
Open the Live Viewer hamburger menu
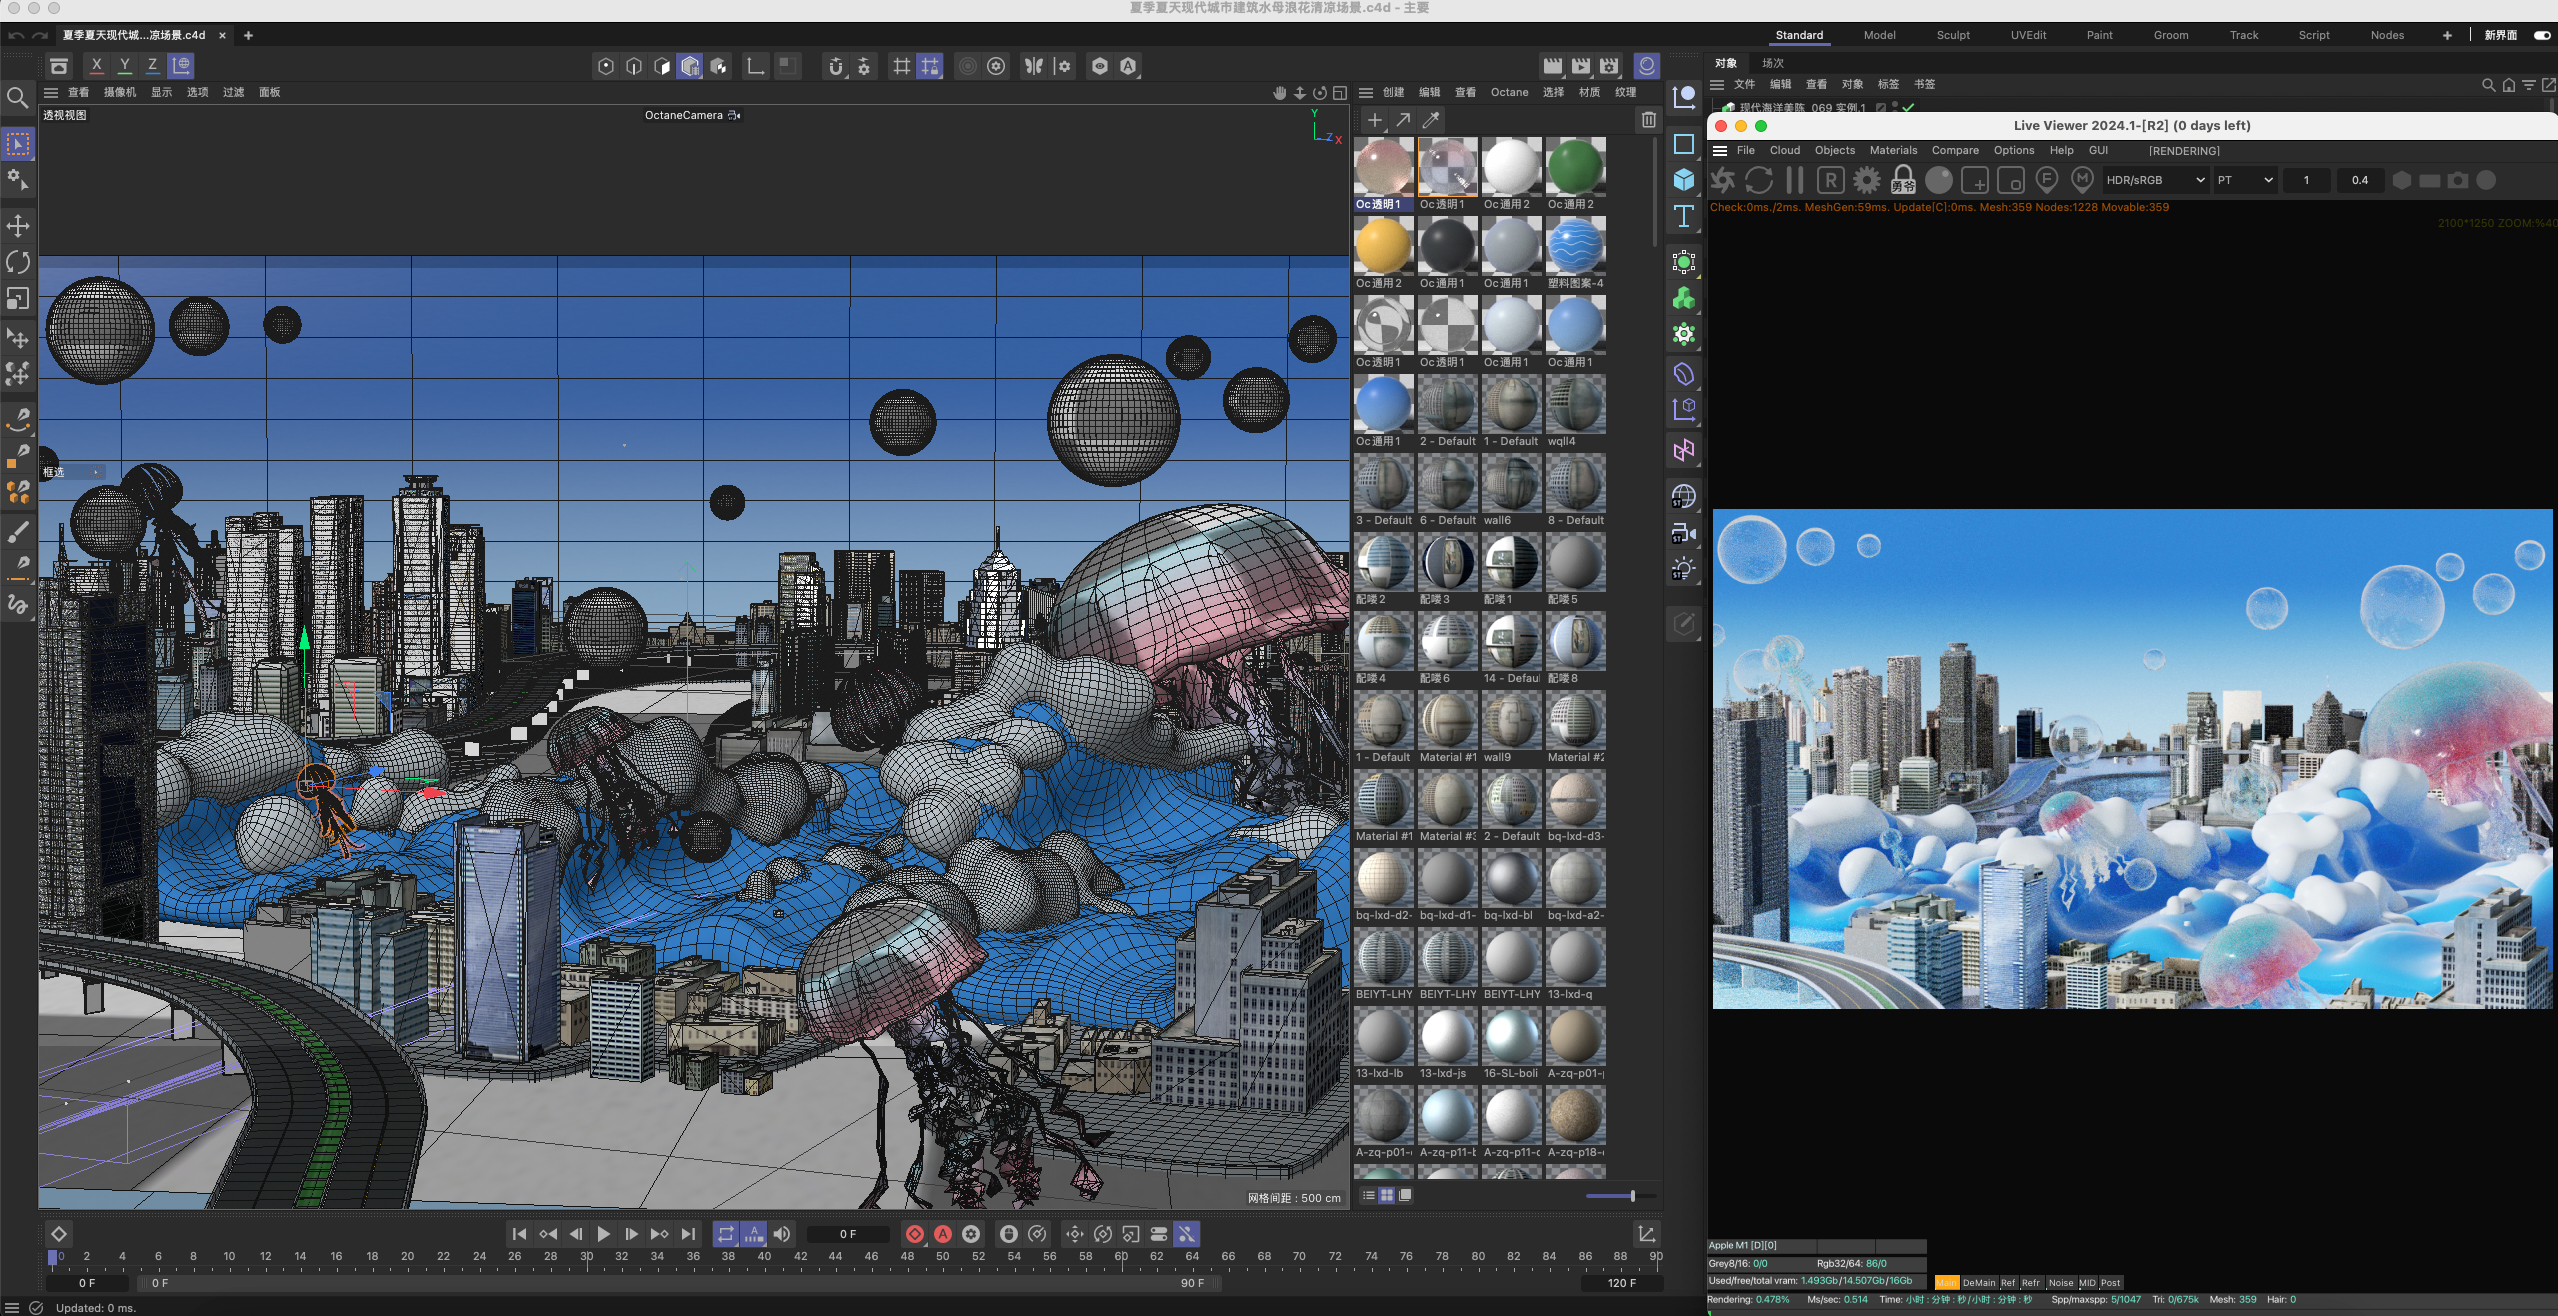coord(1720,151)
